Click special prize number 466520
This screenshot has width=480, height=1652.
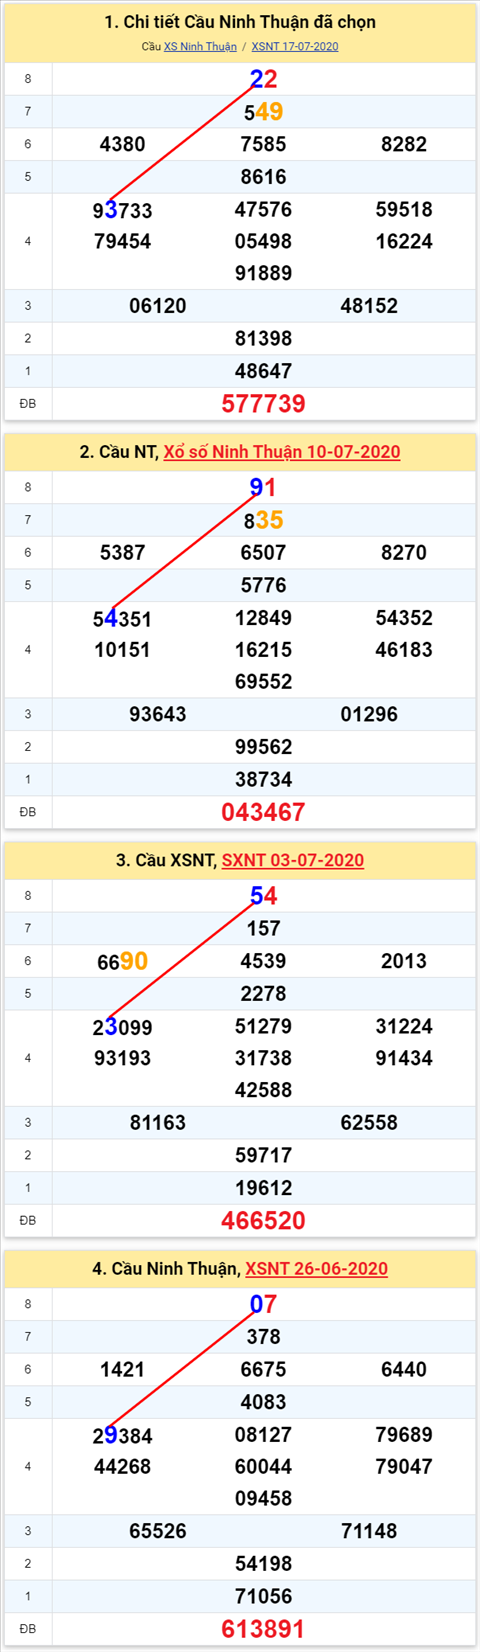click(263, 1220)
